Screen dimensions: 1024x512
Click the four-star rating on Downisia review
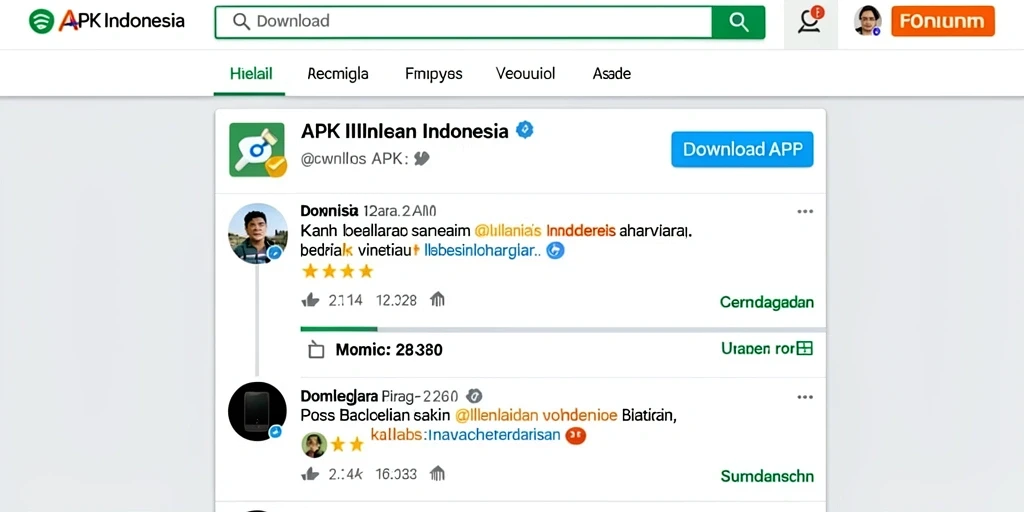337,271
